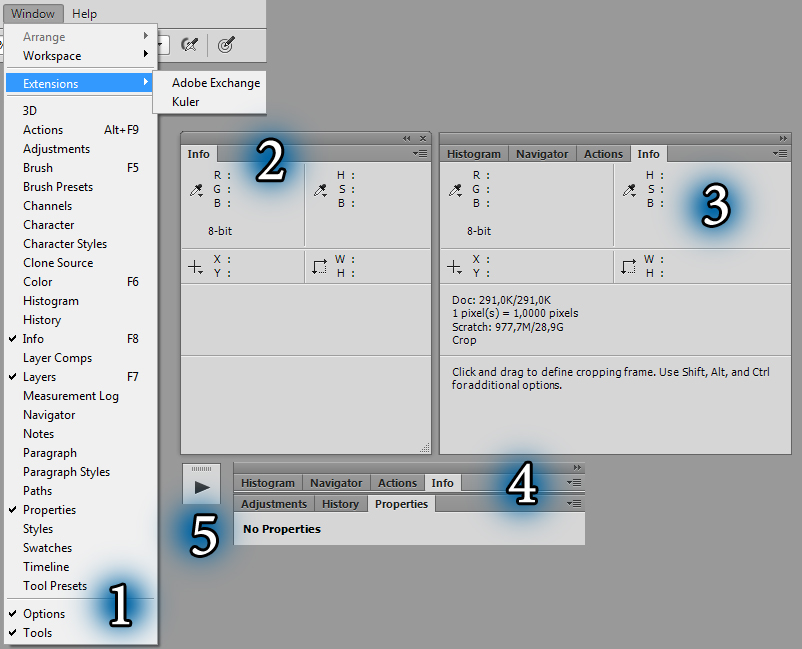The width and height of the screenshot is (802, 649).
Task: Click the target brush icon in options bar
Action: pos(226,44)
